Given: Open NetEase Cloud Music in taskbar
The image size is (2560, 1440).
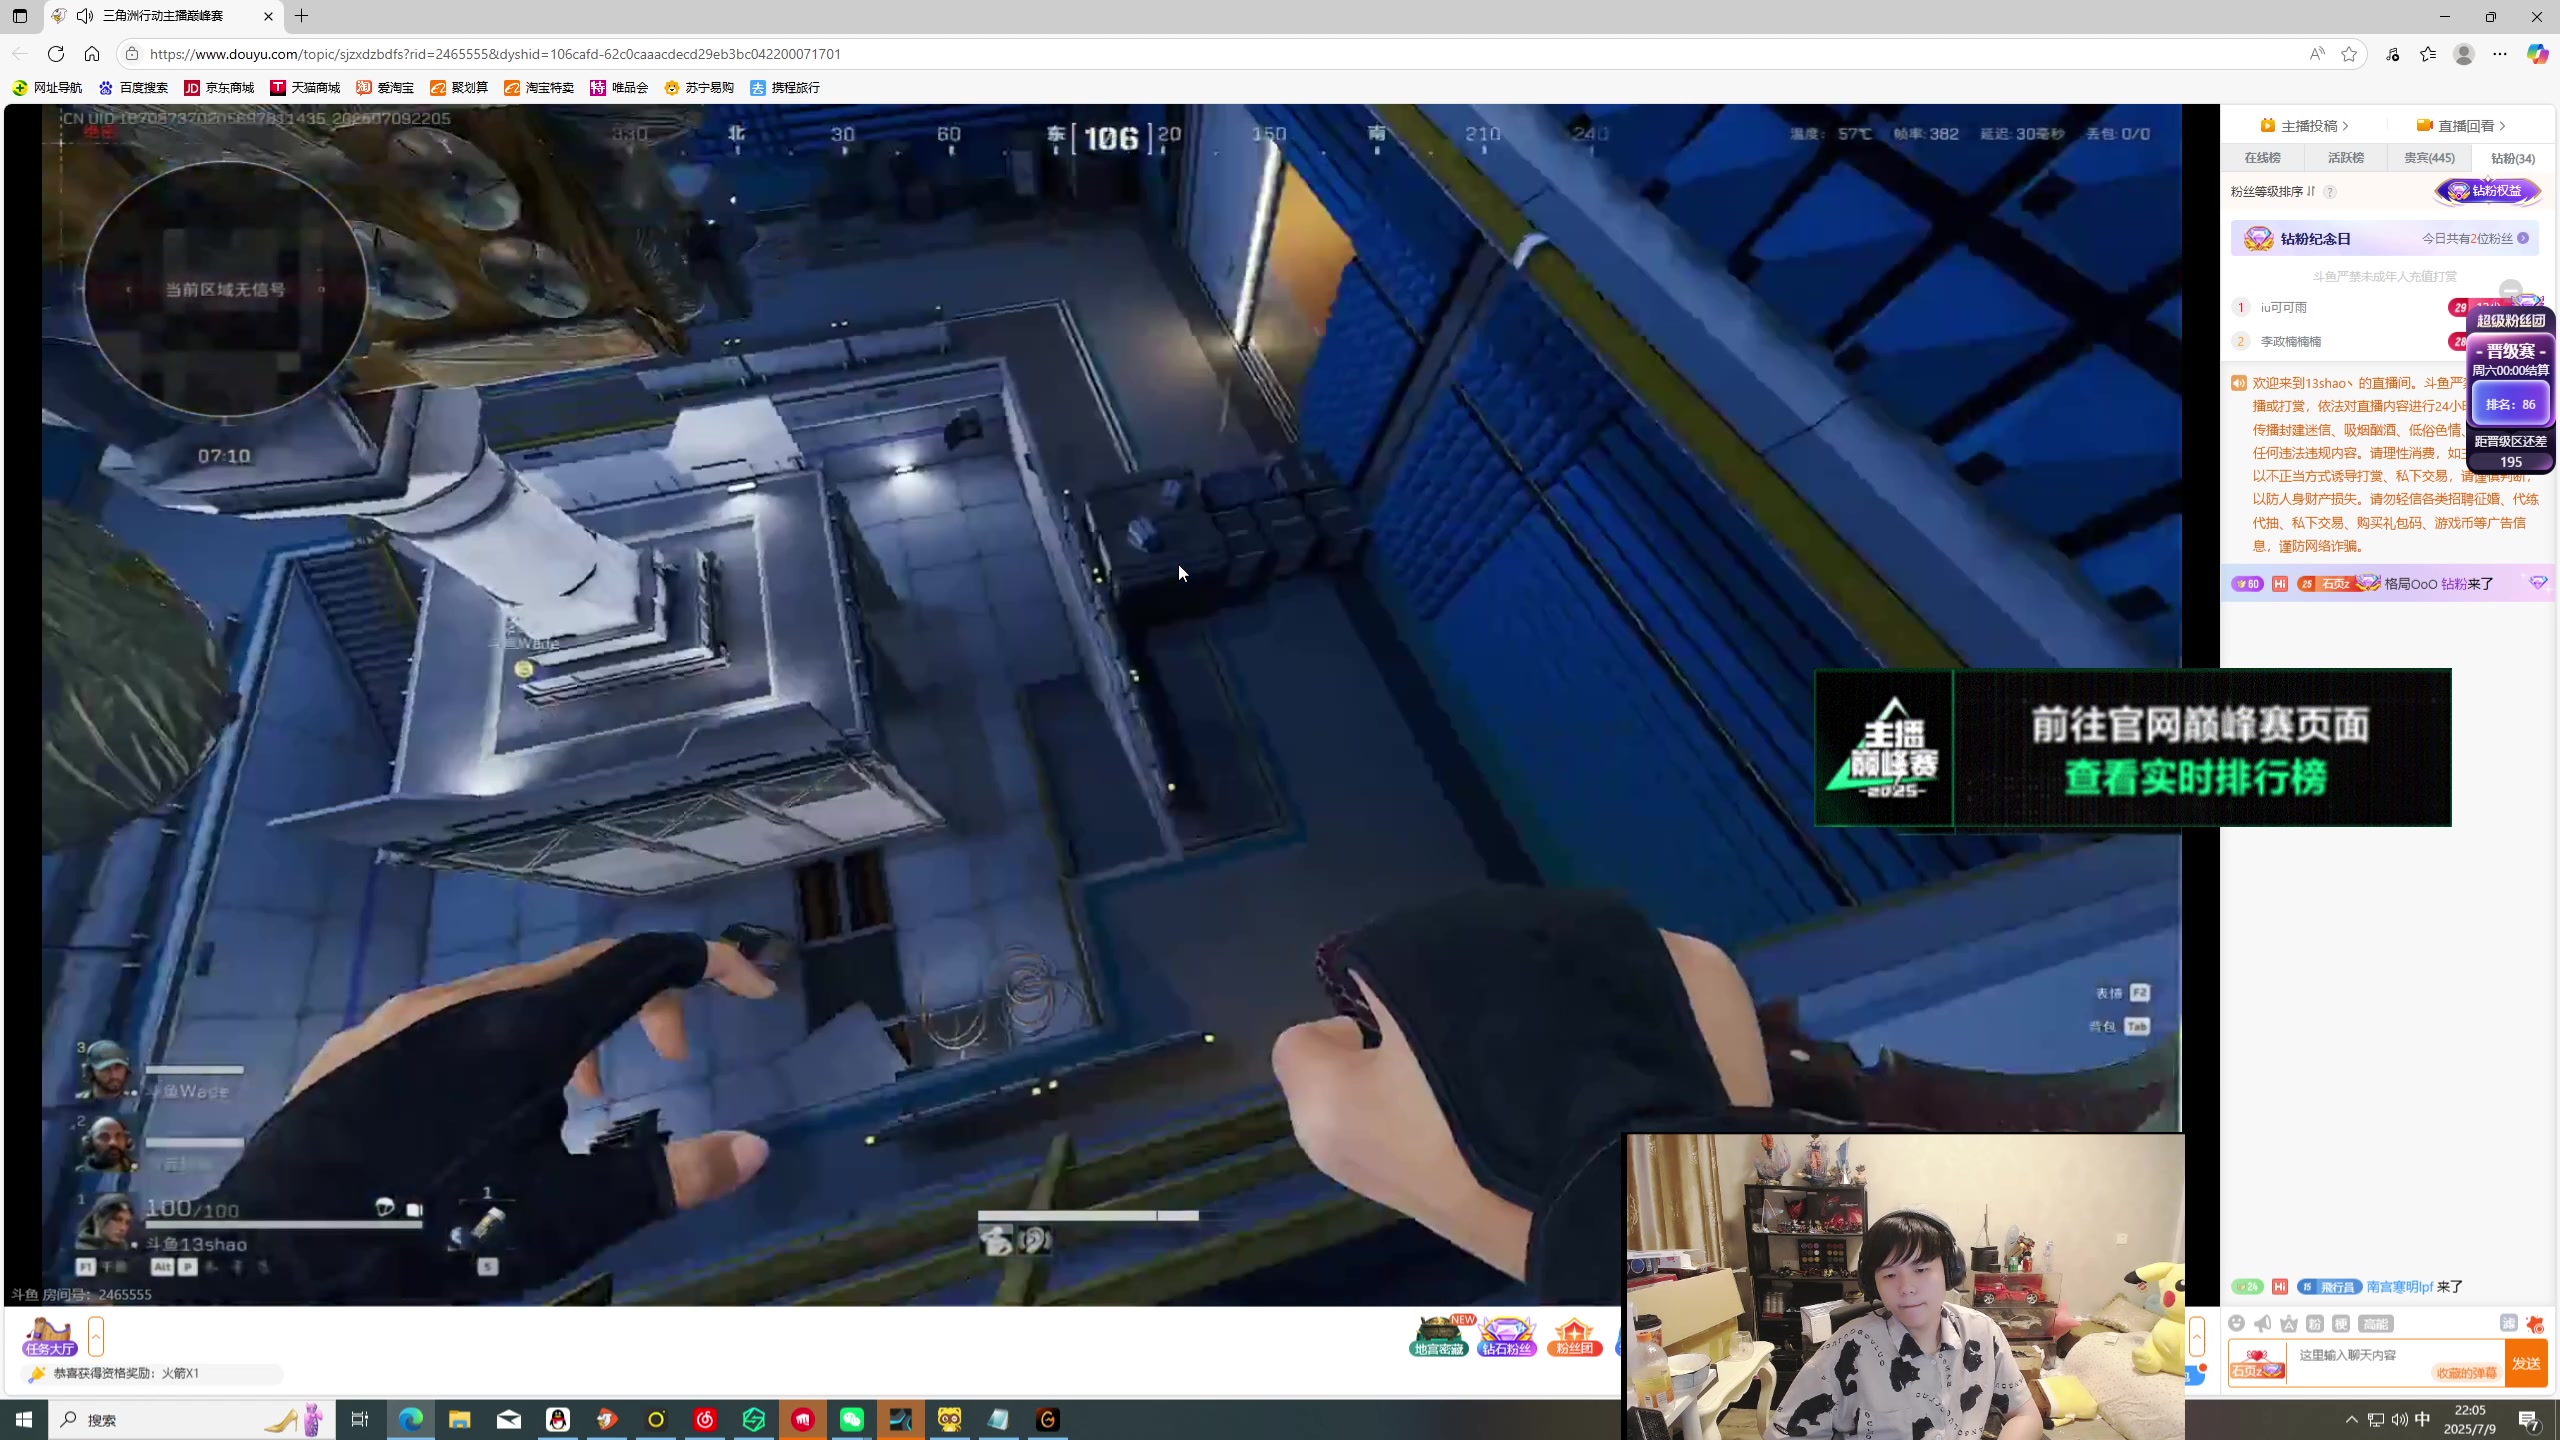Looking at the screenshot, I should pos(705,1420).
